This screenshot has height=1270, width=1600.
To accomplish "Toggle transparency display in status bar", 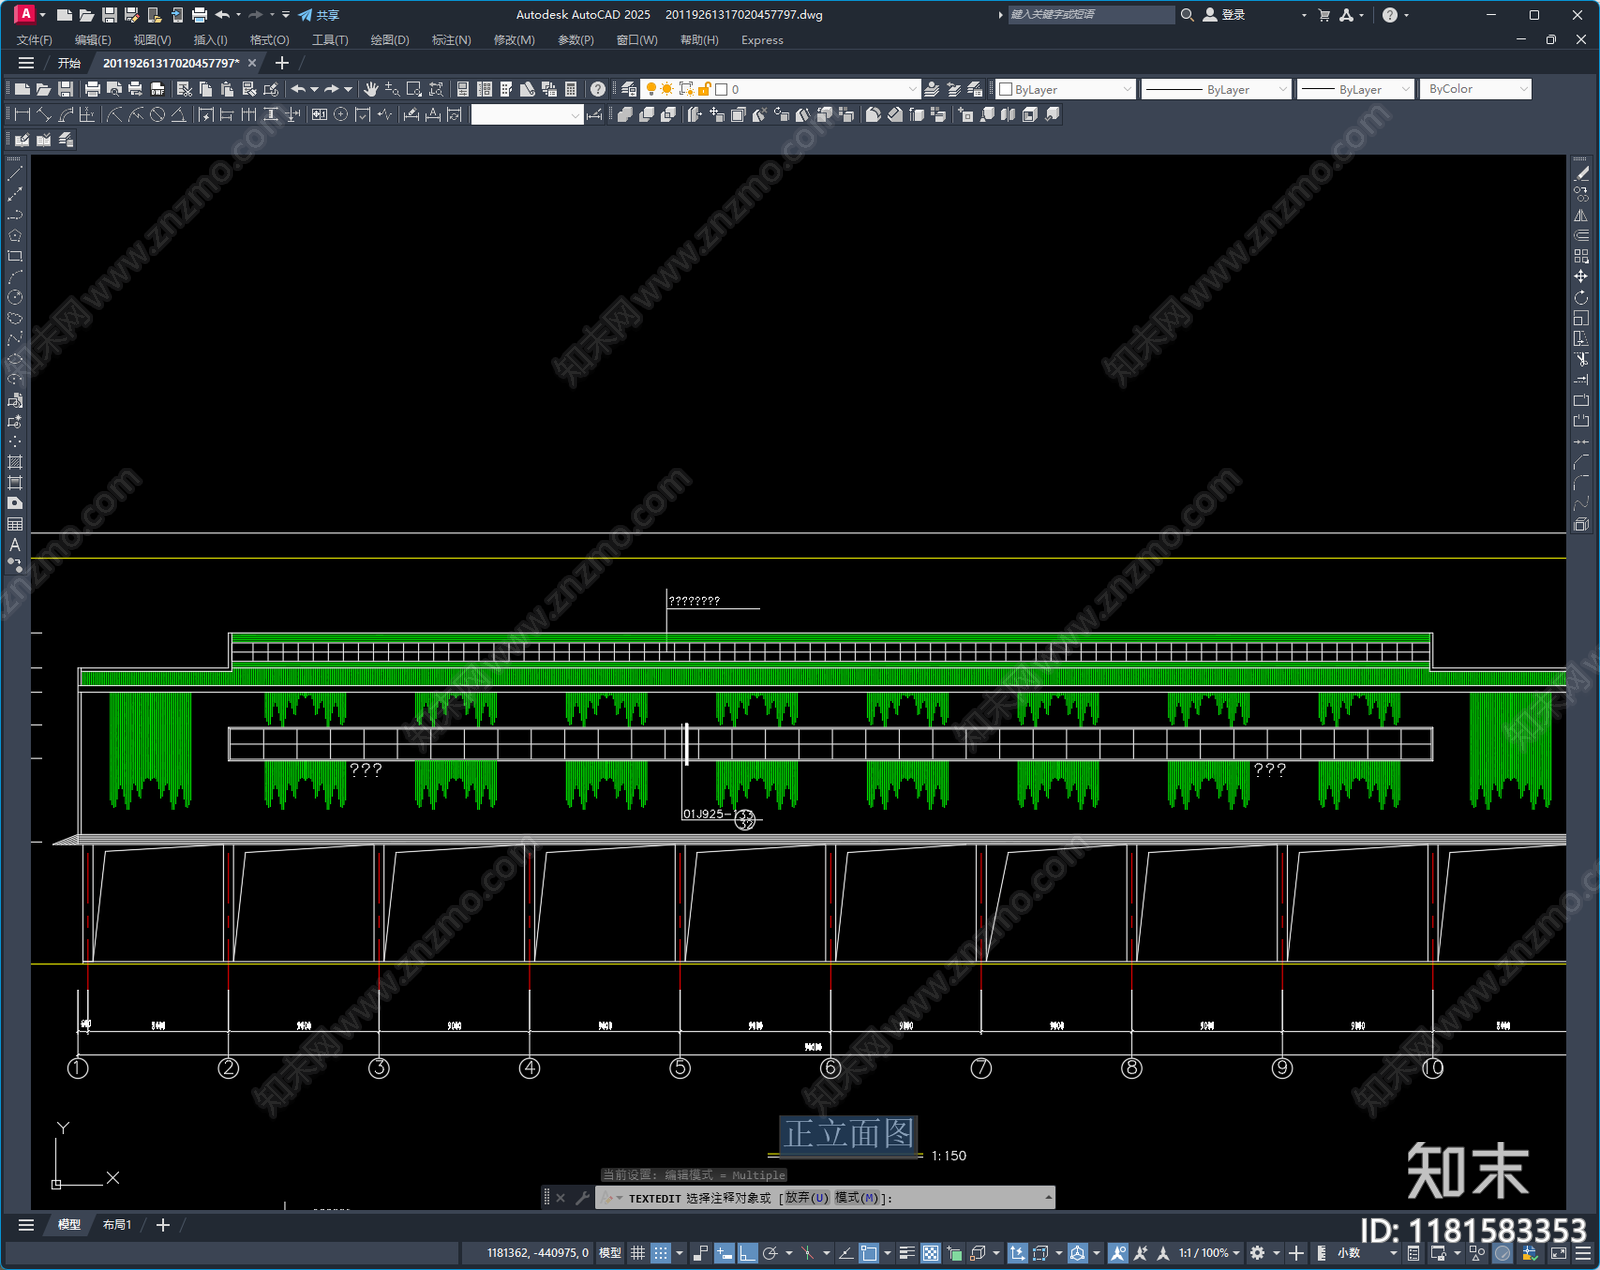I will [931, 1253].
